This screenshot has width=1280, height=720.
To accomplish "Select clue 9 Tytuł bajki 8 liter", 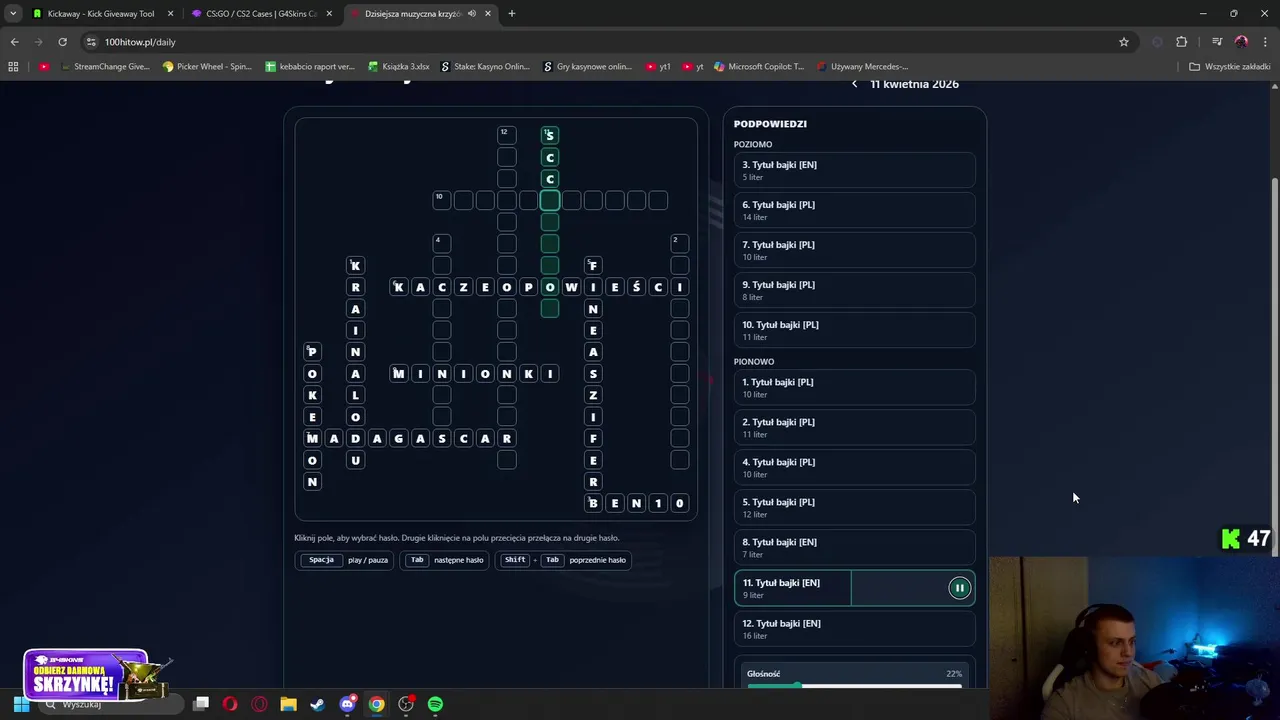I will (x=854, y=290).
